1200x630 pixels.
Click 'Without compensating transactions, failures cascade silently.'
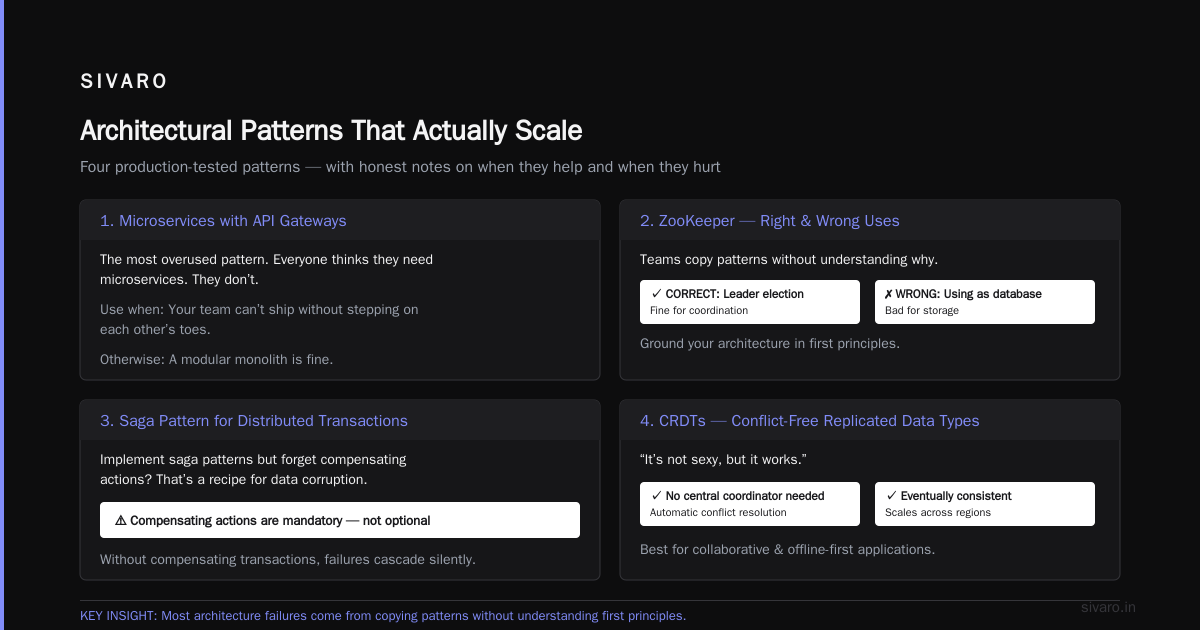pos(288,560)
